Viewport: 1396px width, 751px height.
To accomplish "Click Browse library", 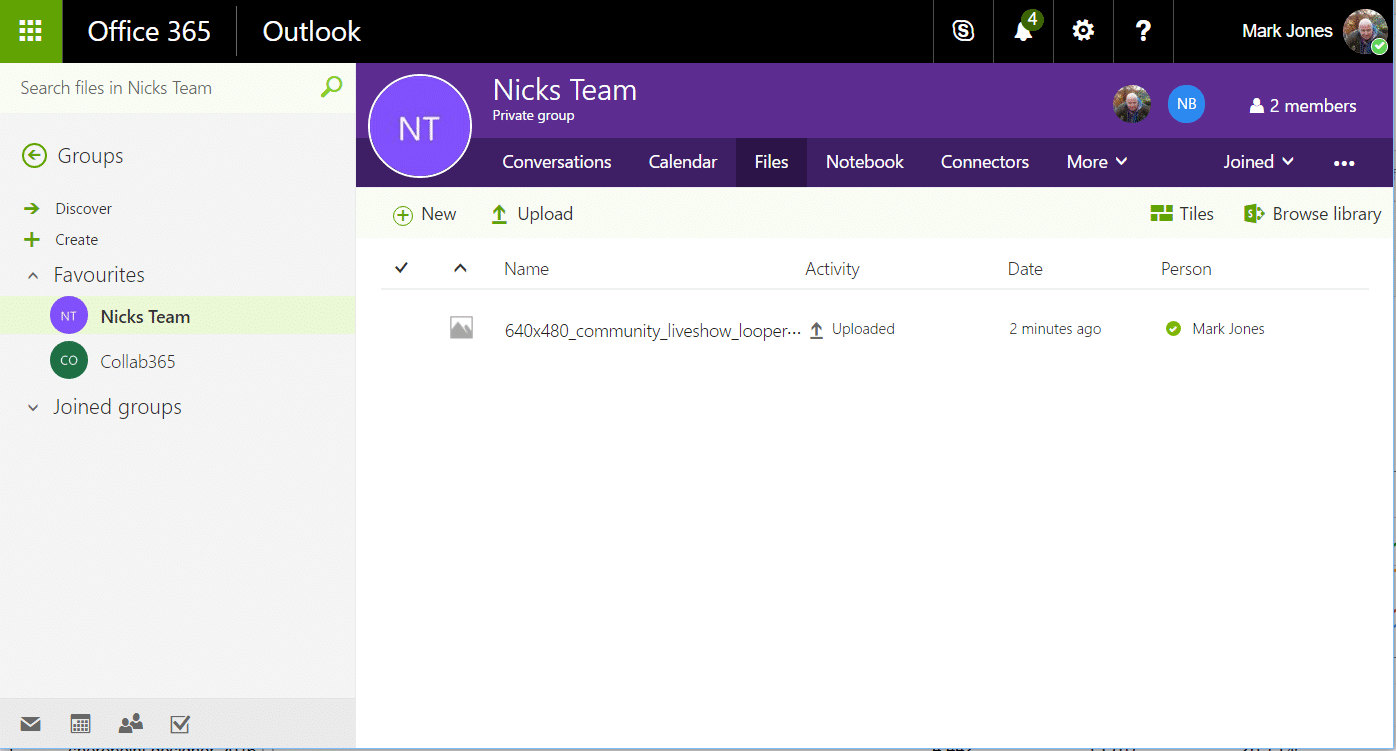I will [x=1312, y=214].
